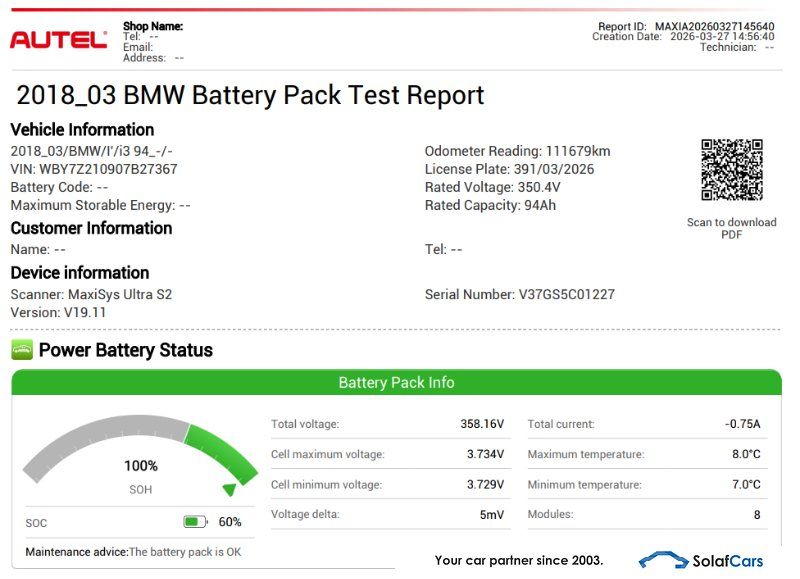Click the SolafCars car logo icon
This screenshot has height=579, width=800.
tap(663, 560)
